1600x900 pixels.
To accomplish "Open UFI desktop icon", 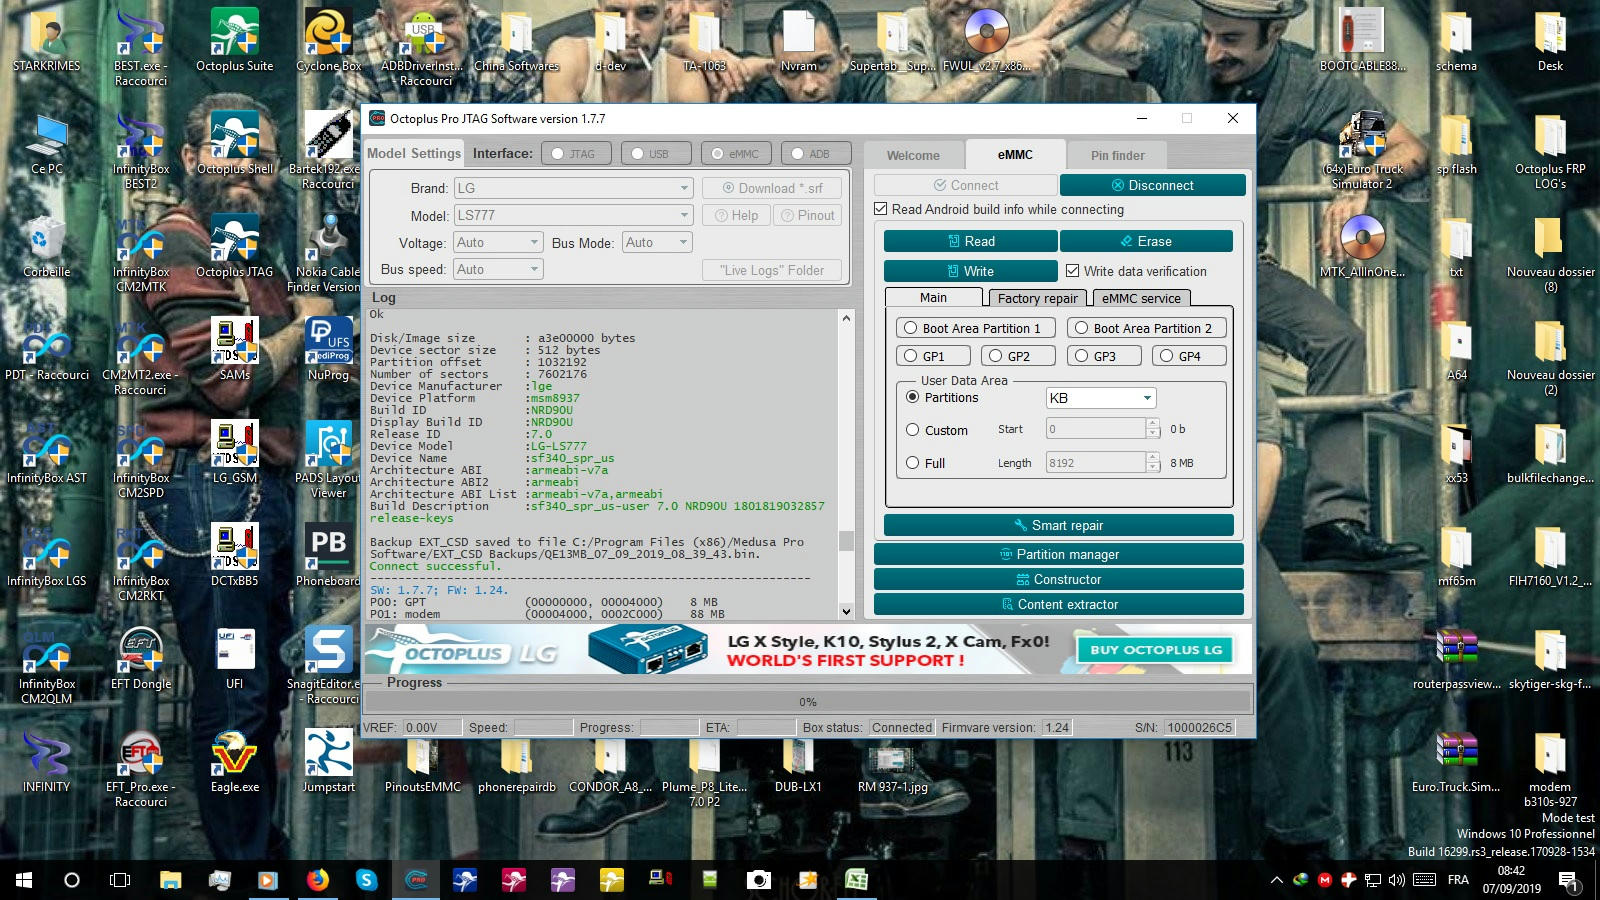I will [234, 658].
